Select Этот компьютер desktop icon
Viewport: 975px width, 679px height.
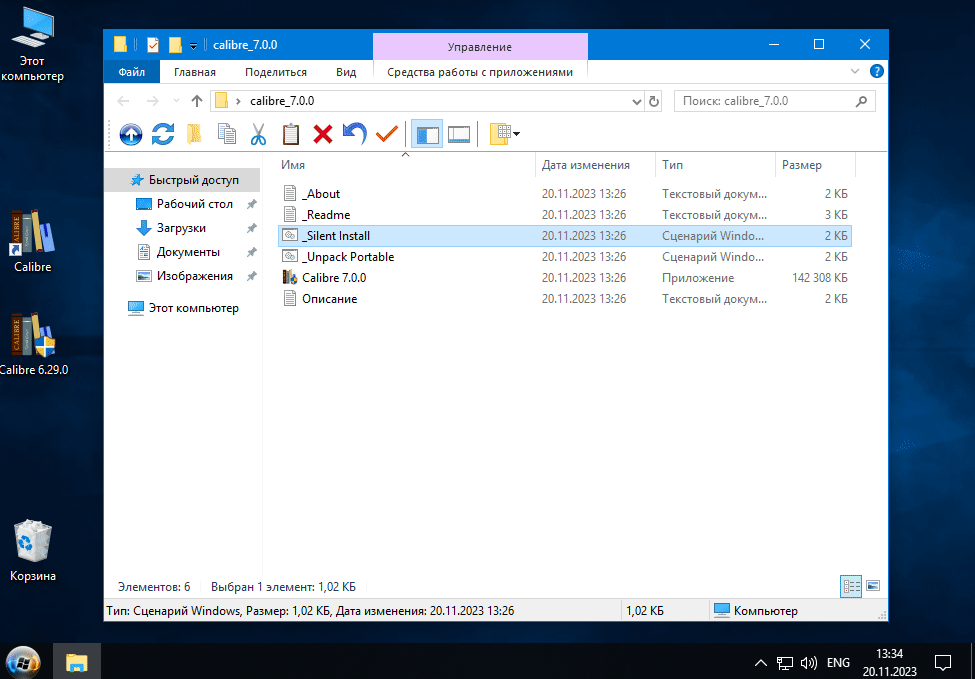tap(33, 47)
